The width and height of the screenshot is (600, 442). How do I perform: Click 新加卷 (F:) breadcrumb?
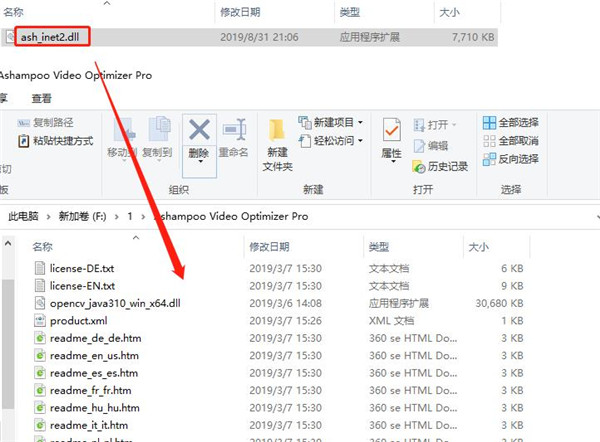82,216
